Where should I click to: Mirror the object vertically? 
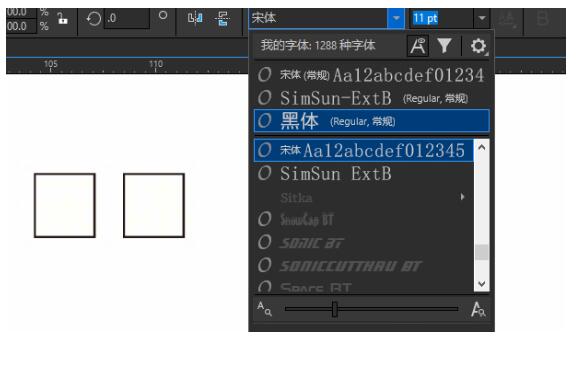pos(222,18)
